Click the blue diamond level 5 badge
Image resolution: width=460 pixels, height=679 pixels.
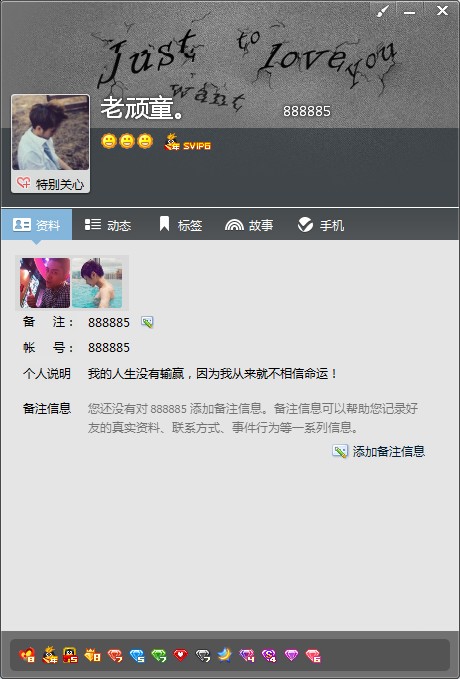point(137,655)
